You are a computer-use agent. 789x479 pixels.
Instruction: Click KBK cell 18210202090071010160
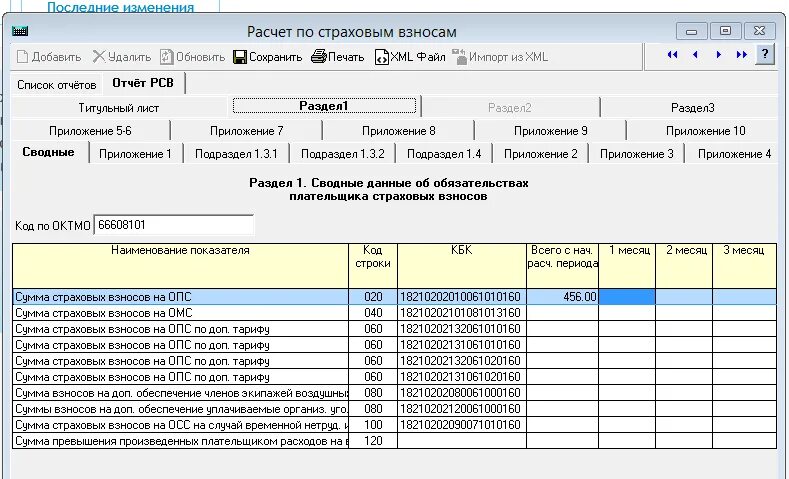coord(461,425)
